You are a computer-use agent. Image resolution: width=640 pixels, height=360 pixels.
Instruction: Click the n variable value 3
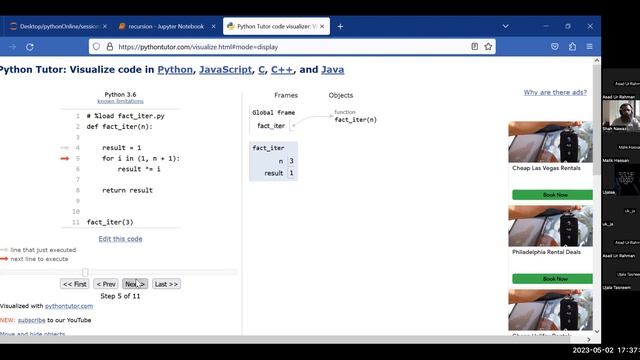point(291,161)
